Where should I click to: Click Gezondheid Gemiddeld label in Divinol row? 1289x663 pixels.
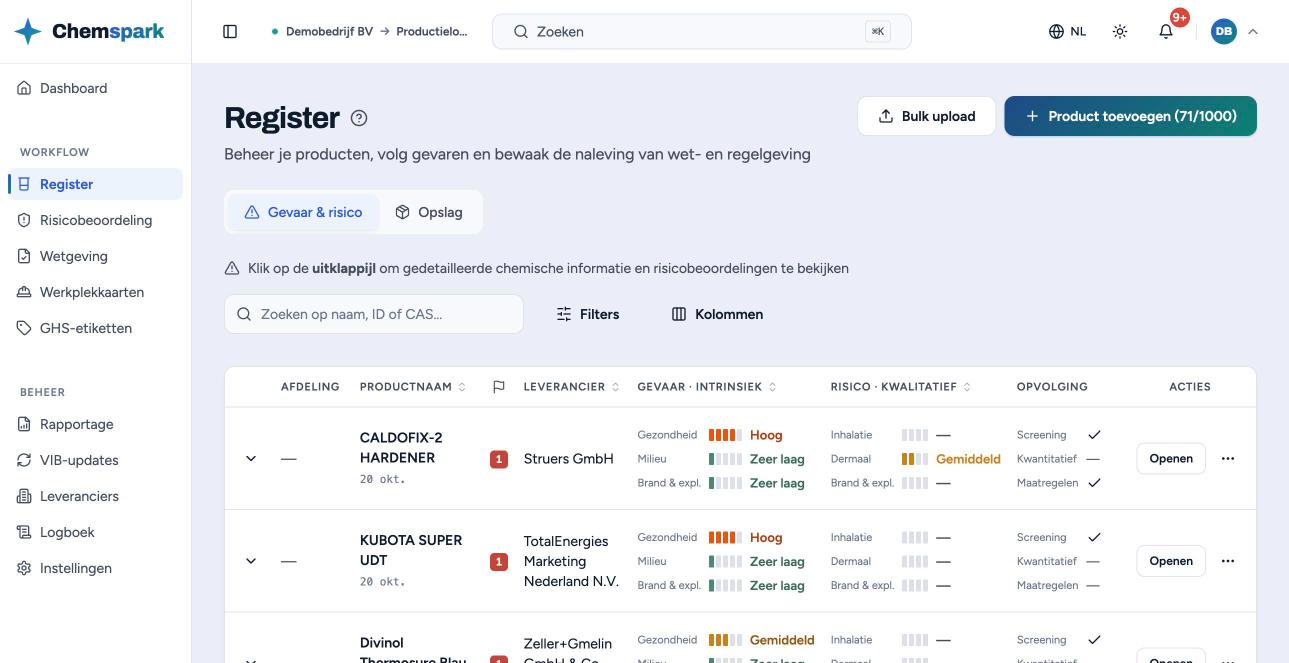[782, 640]
